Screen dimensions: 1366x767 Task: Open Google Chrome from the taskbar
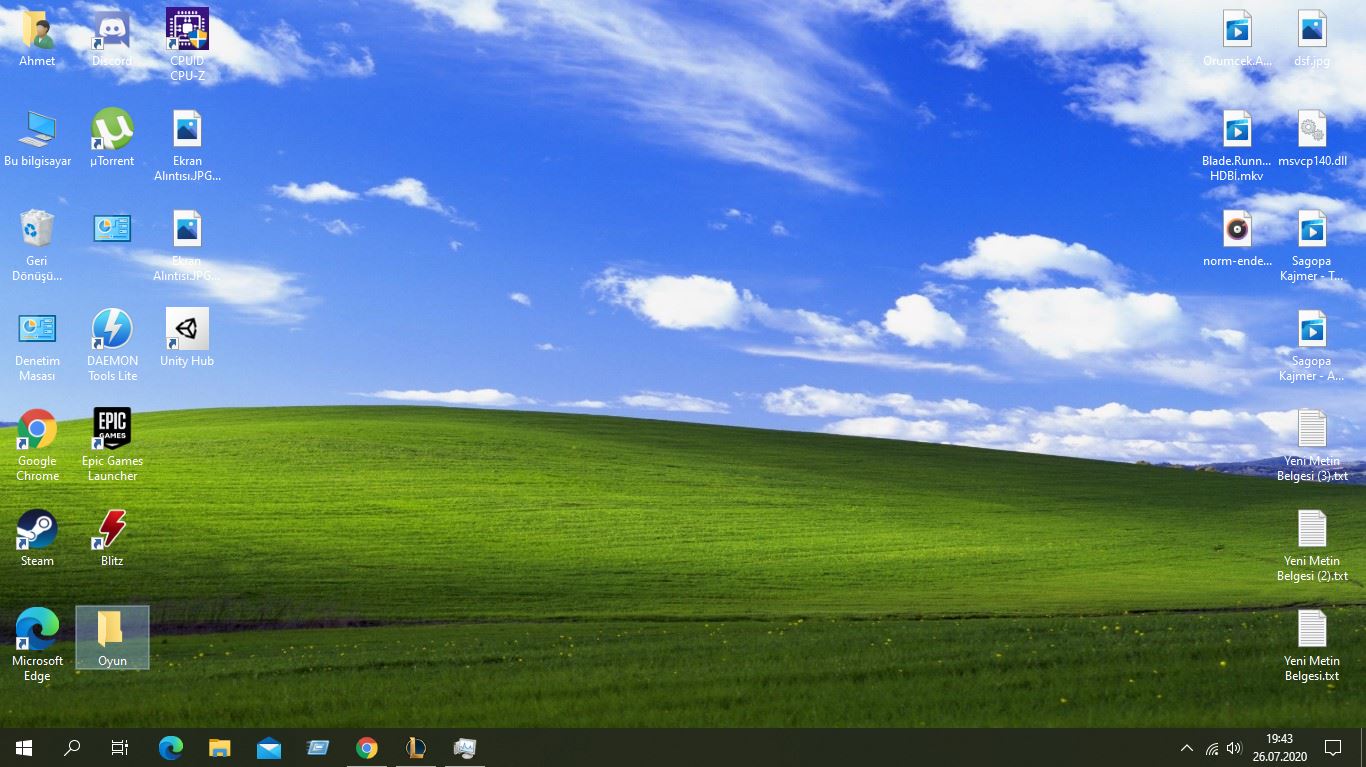pyautogui.click(x=367, y=747)
